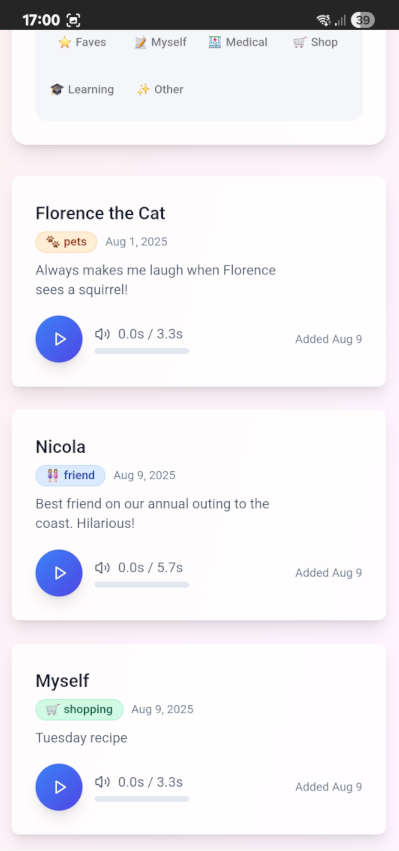This screenshot has height=851, width=399.
Task: Tap the speaker icon on Florence's card
Action: click(102, 334)
